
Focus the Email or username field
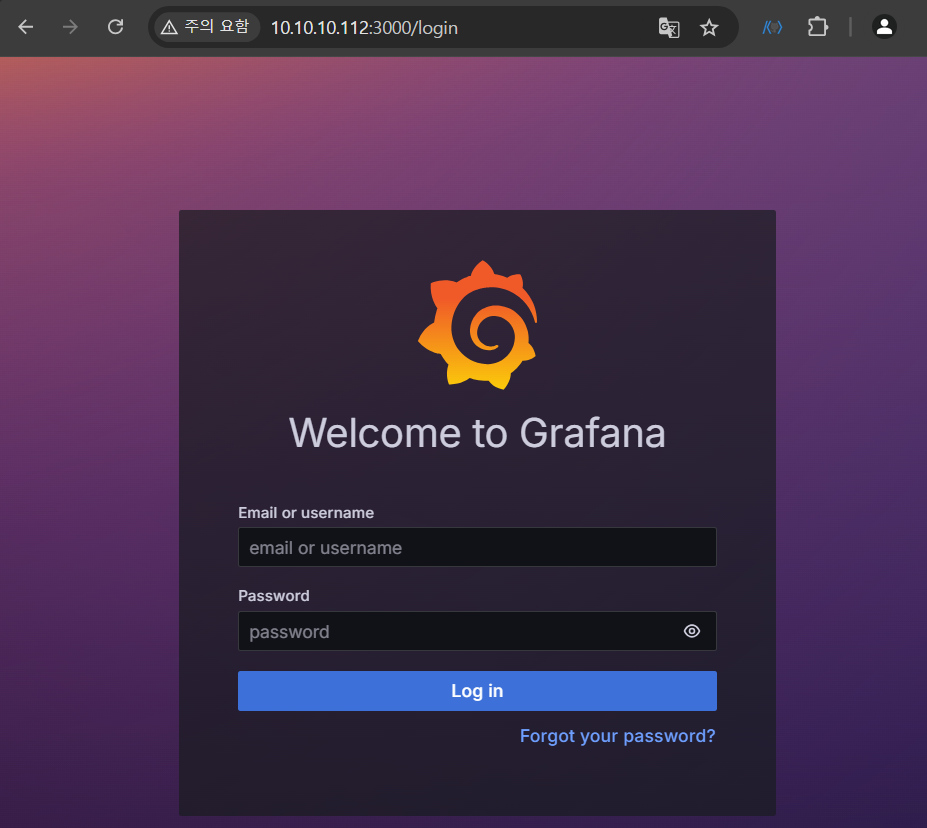coord(477,547)
